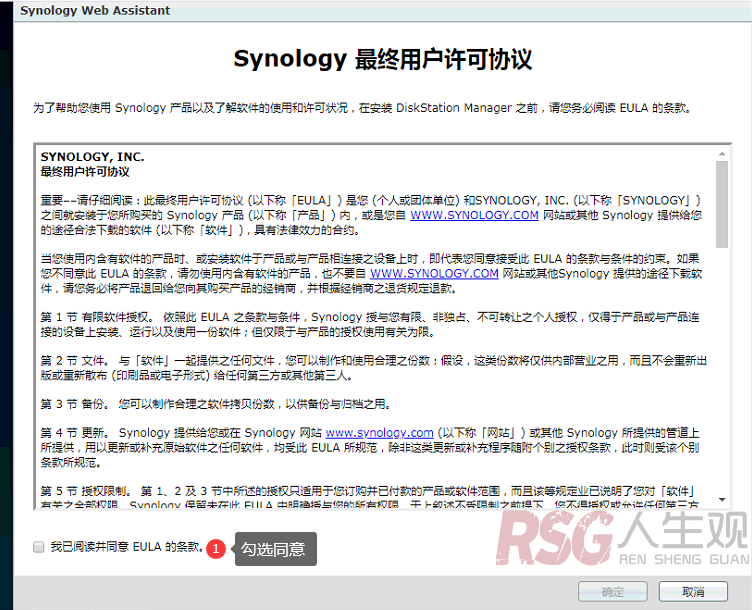Click the 第 2 节 文件 paragraph

pyautogui.click(x=374, y=368)
